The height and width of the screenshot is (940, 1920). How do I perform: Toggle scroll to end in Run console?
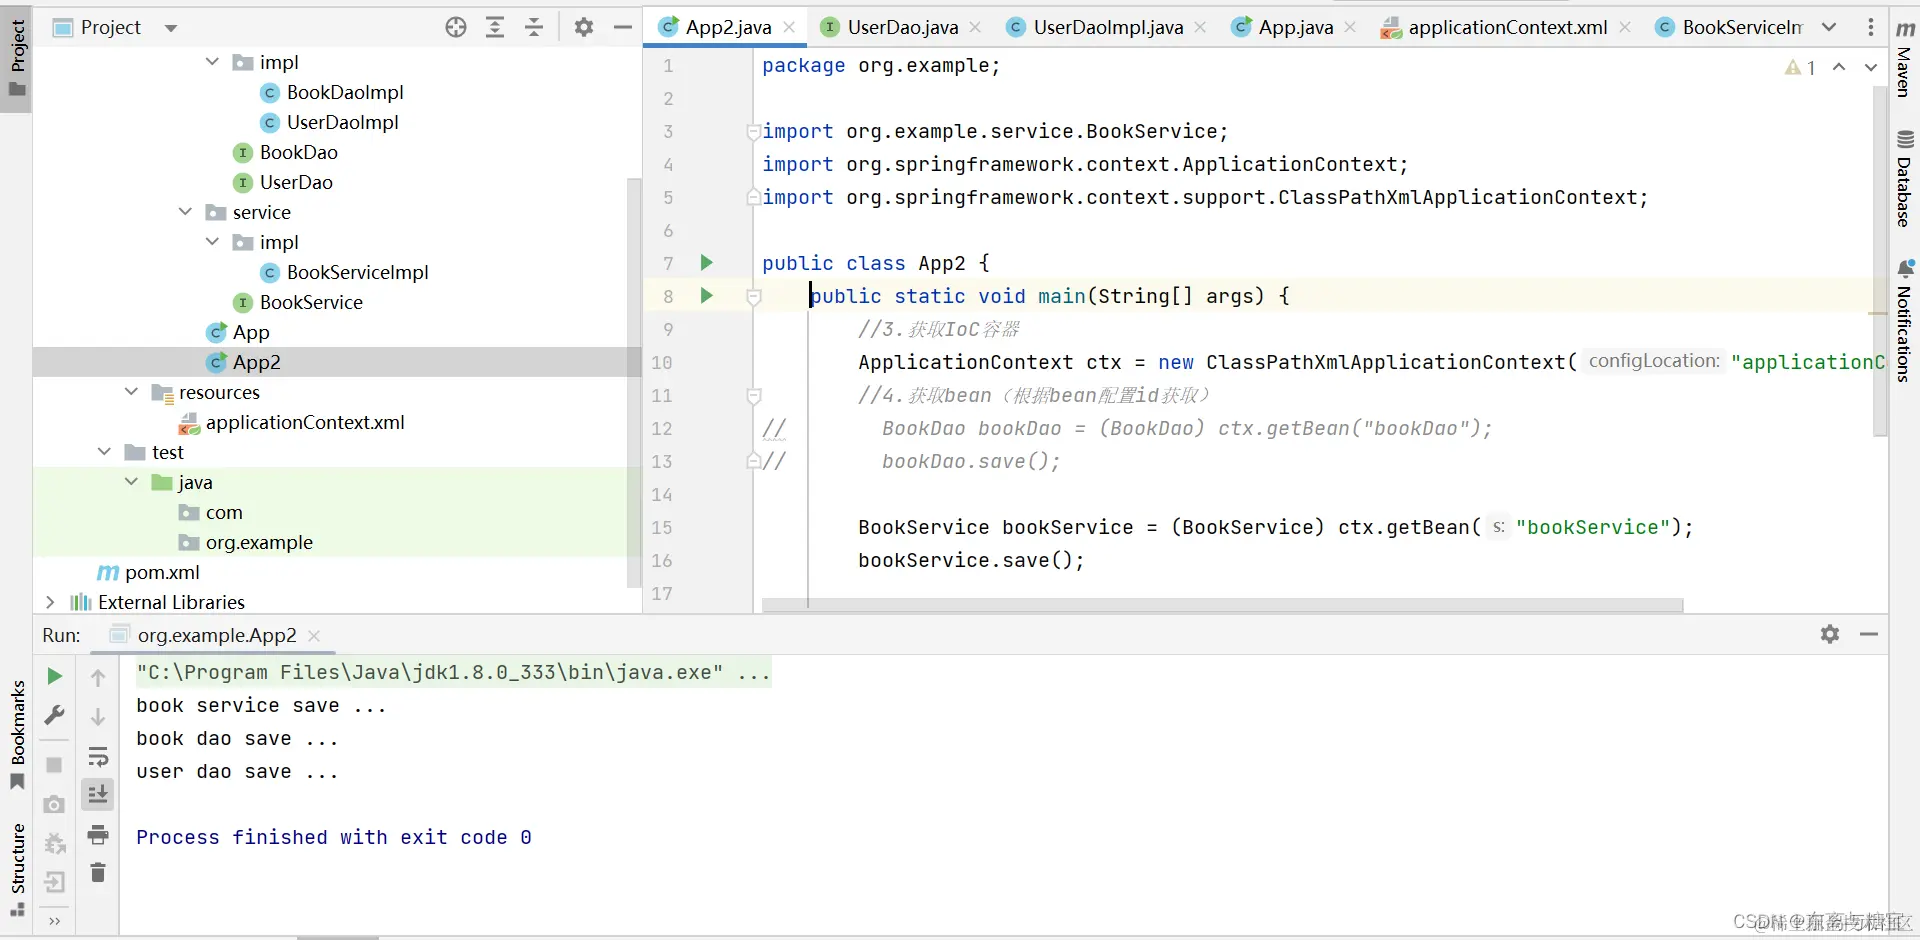98,795
